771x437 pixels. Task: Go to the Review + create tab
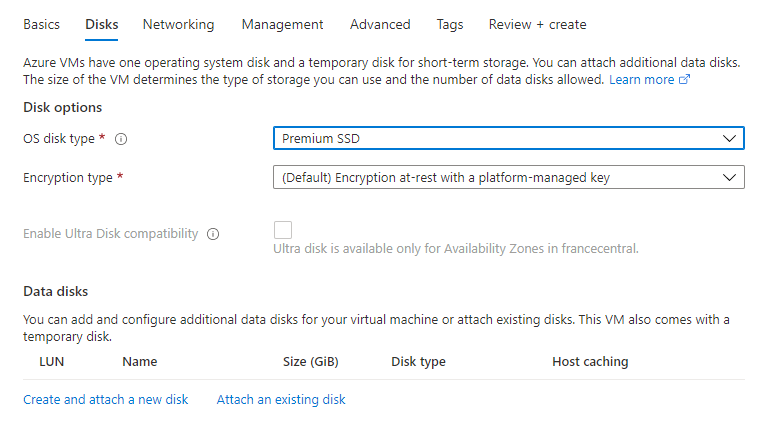pos(537,24)
